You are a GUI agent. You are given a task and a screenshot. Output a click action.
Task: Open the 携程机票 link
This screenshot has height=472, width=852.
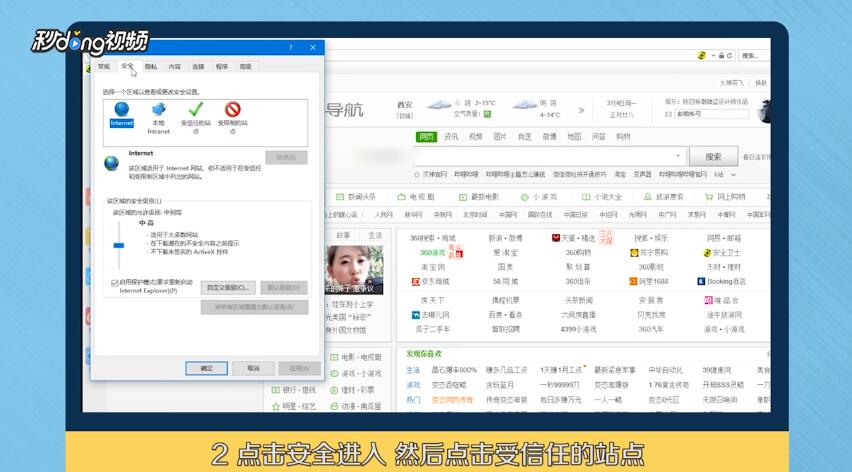click(x=506, y=300)
